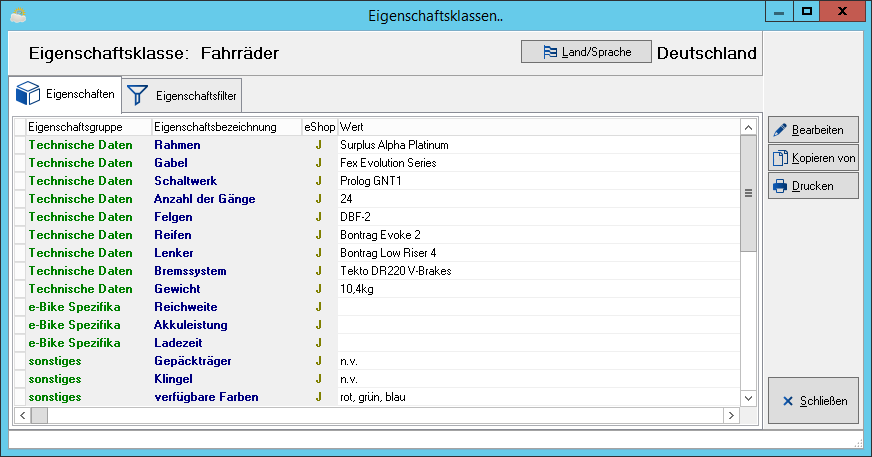Viewport: 872px width, 457px height.
Task: Select the Reifen property name
Action: [172, 235]
